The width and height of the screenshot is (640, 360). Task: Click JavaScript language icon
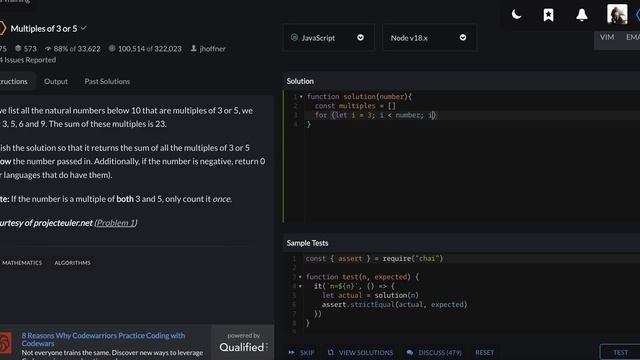pos(294,38)
